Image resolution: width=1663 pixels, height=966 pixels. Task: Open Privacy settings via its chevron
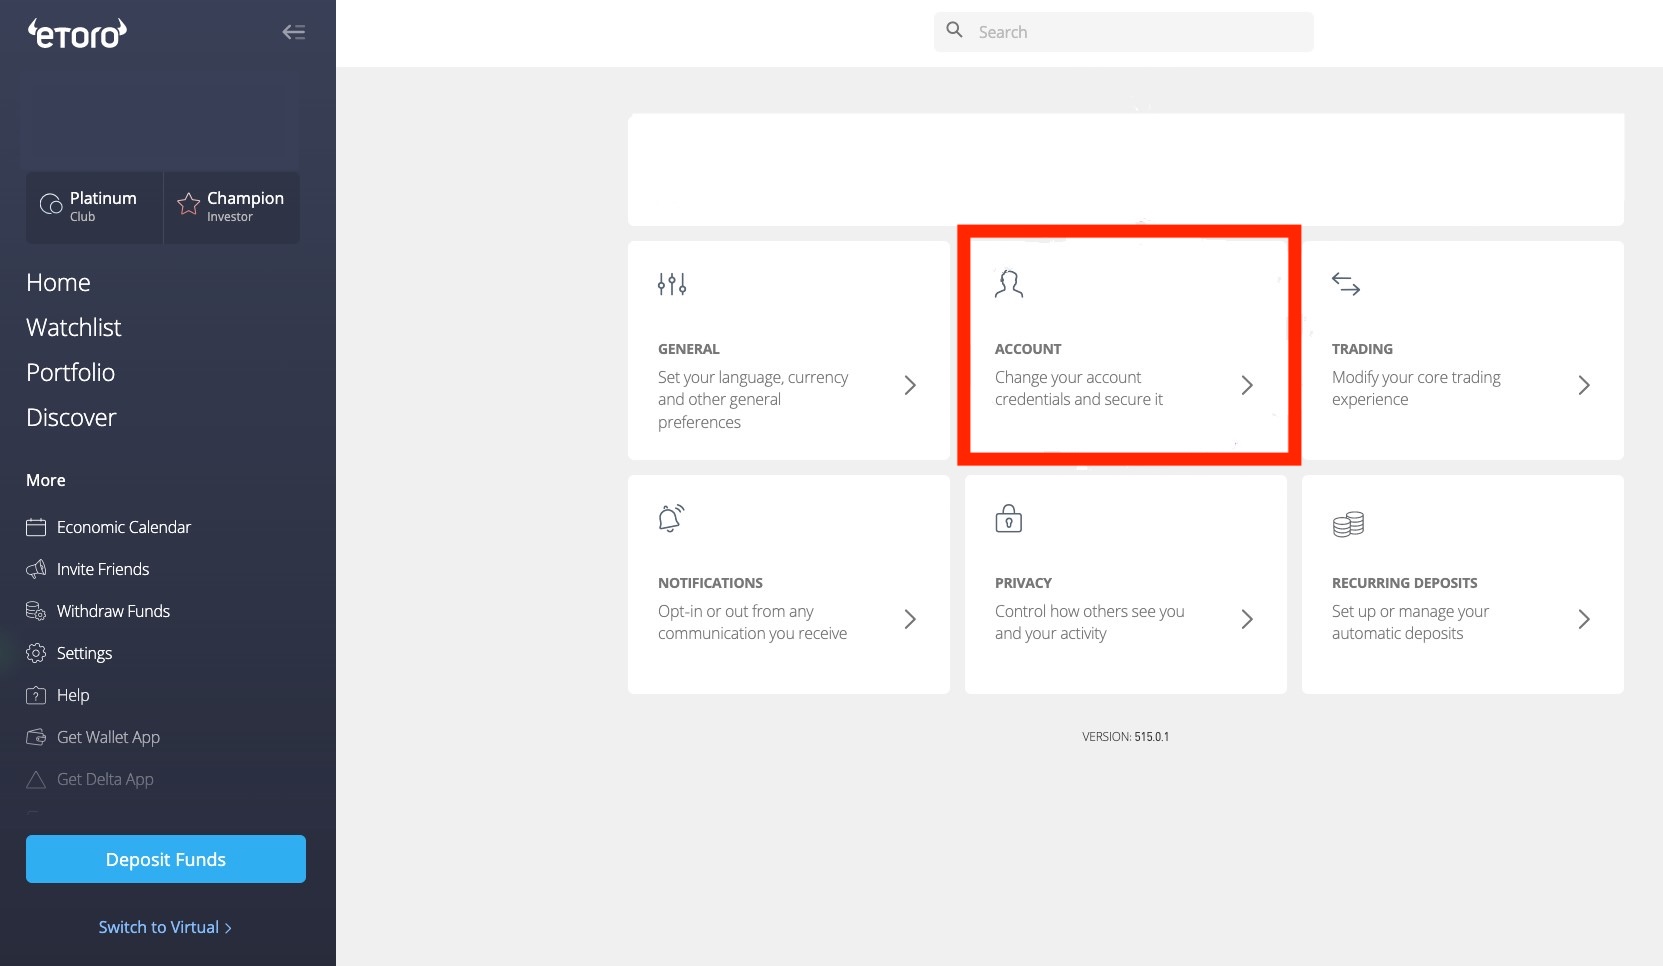tap(1247, 619)
